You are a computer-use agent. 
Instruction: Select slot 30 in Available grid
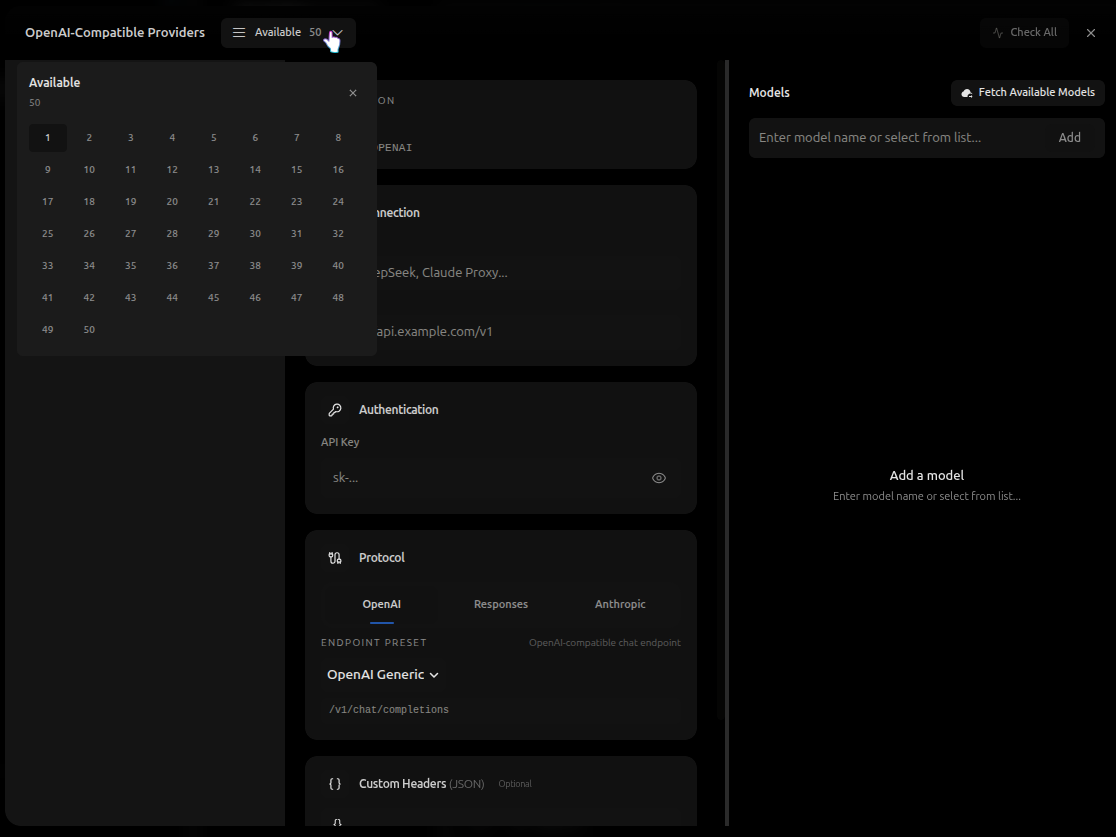(x=255, y=234)
